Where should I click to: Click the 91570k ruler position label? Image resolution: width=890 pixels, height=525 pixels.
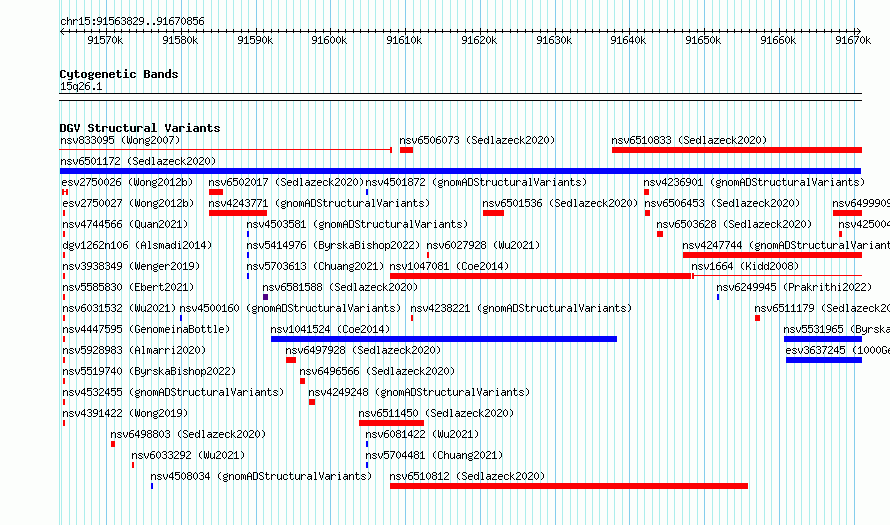pos(104,40)
